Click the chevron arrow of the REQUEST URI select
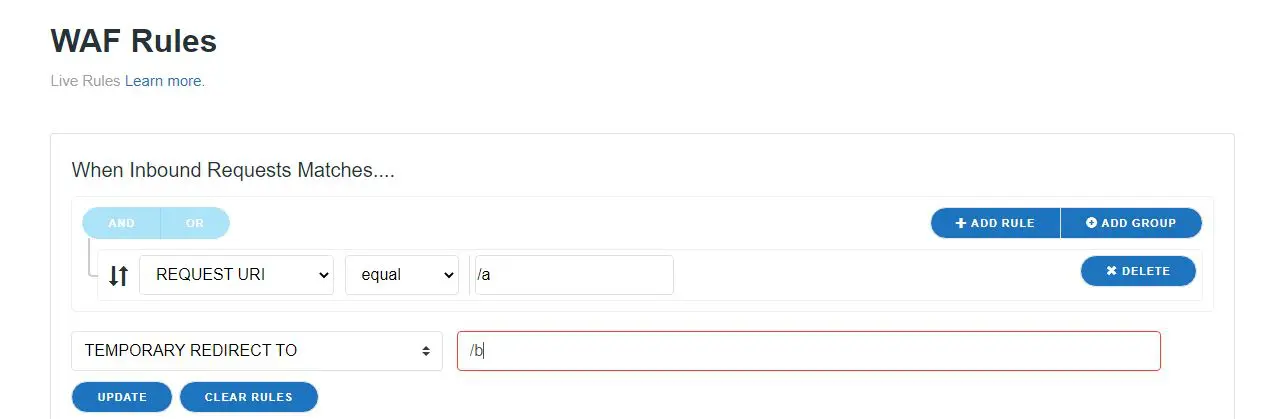The image size is (1288, 419). (323, 275)
